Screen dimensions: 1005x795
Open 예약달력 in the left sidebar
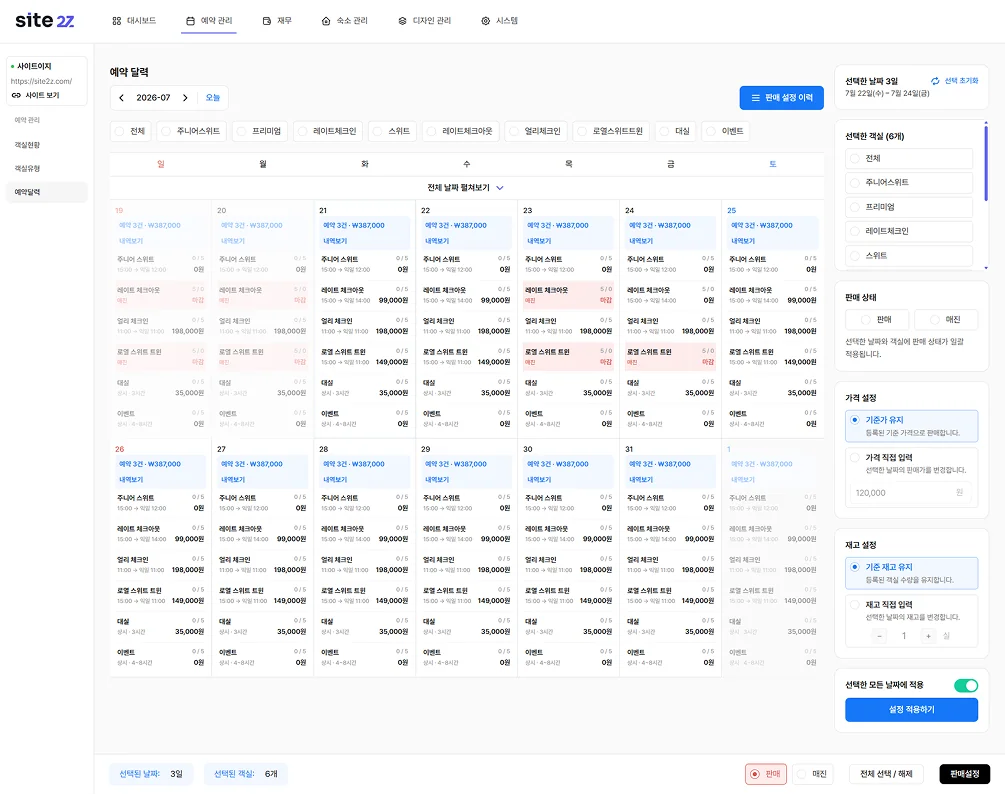pos(46,192)
